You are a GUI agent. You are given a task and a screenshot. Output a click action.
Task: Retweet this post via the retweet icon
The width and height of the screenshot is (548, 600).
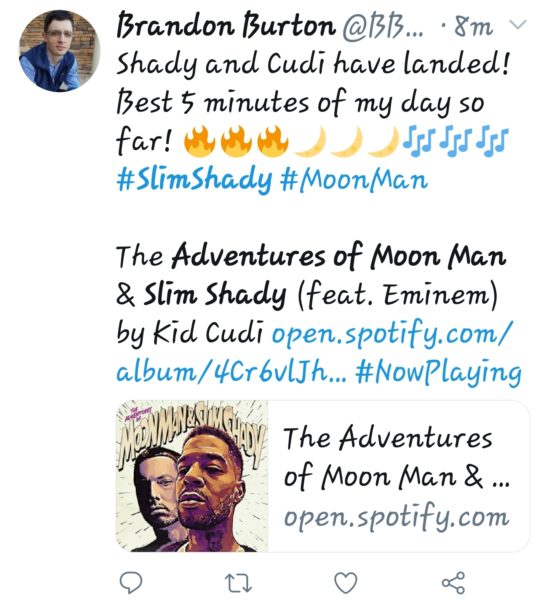[x=238, y=583]
